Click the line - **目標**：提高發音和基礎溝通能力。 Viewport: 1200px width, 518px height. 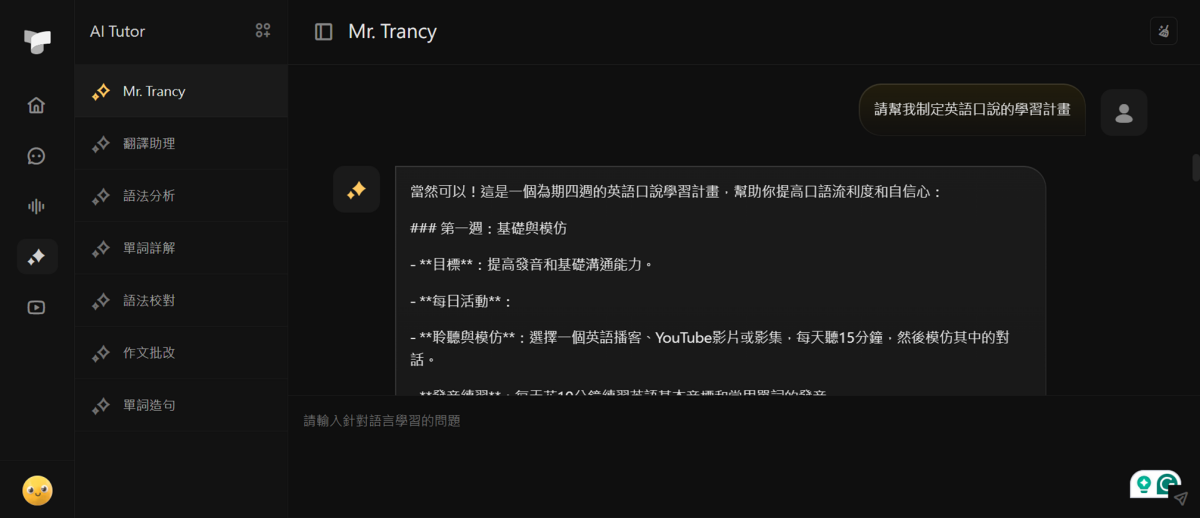pos(531,265)
